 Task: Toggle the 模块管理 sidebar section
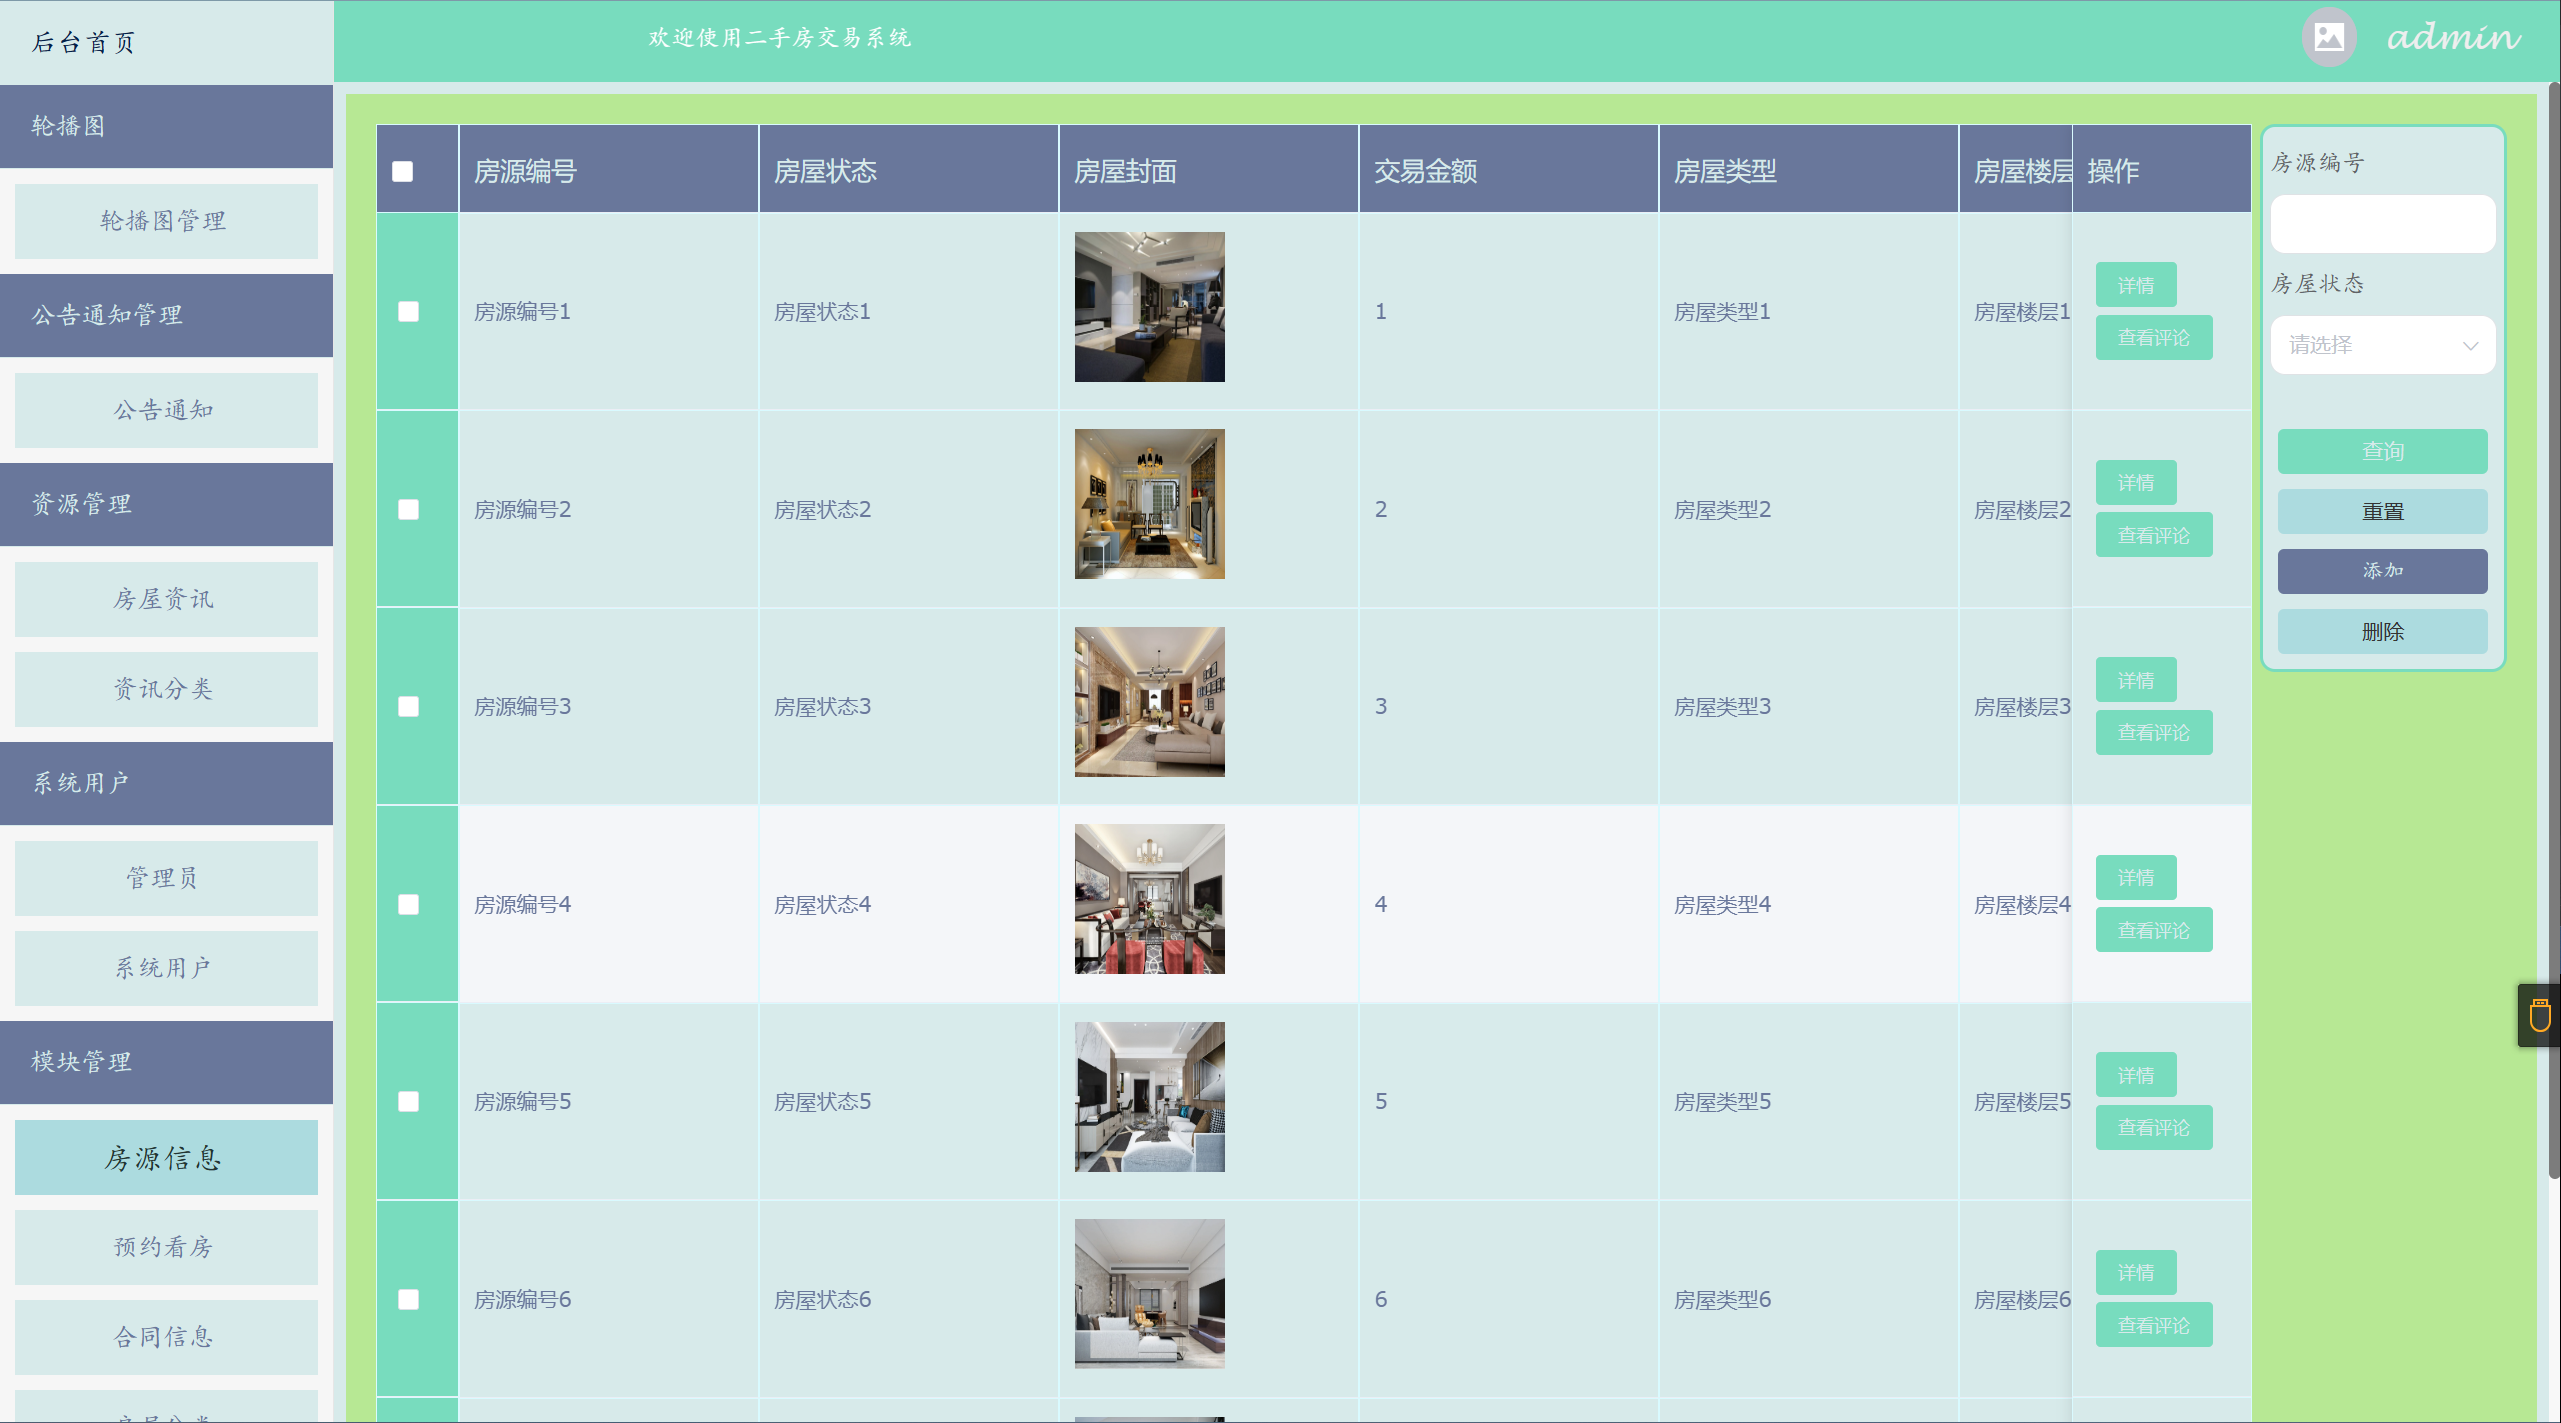coord(166,1062)
